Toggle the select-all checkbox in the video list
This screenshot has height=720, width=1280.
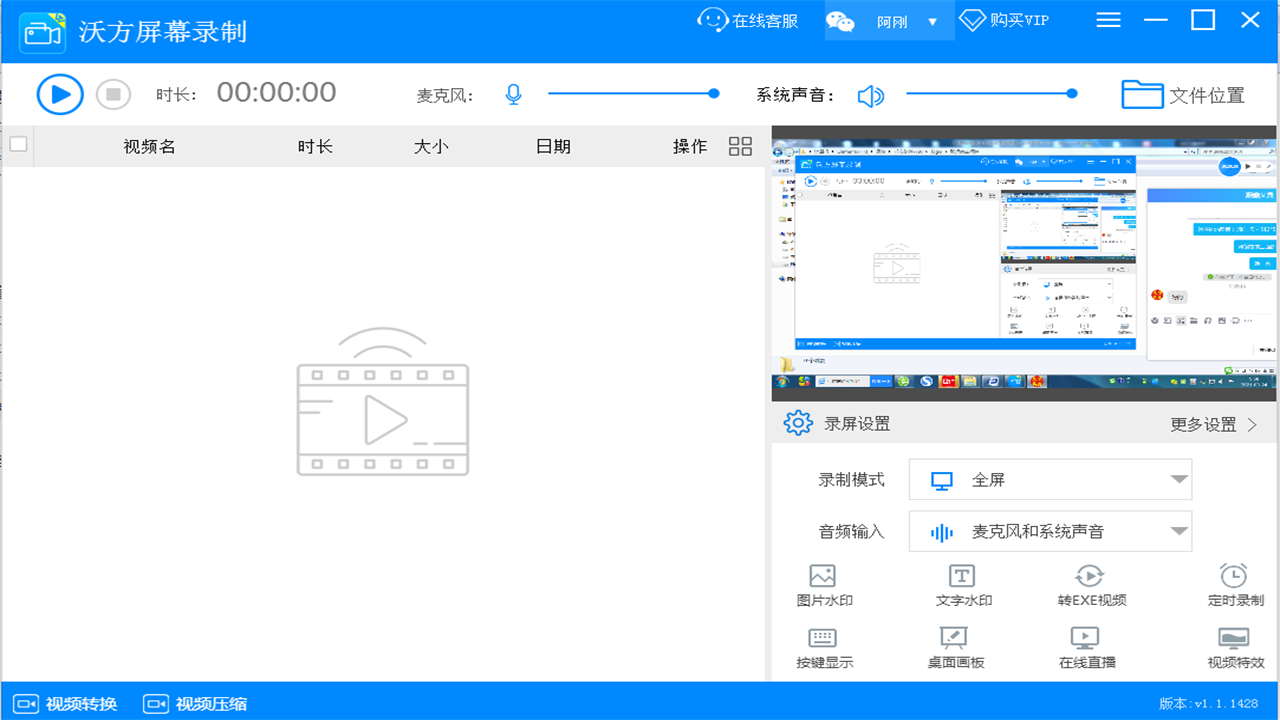pyautogui.click(x=18, y=145)
